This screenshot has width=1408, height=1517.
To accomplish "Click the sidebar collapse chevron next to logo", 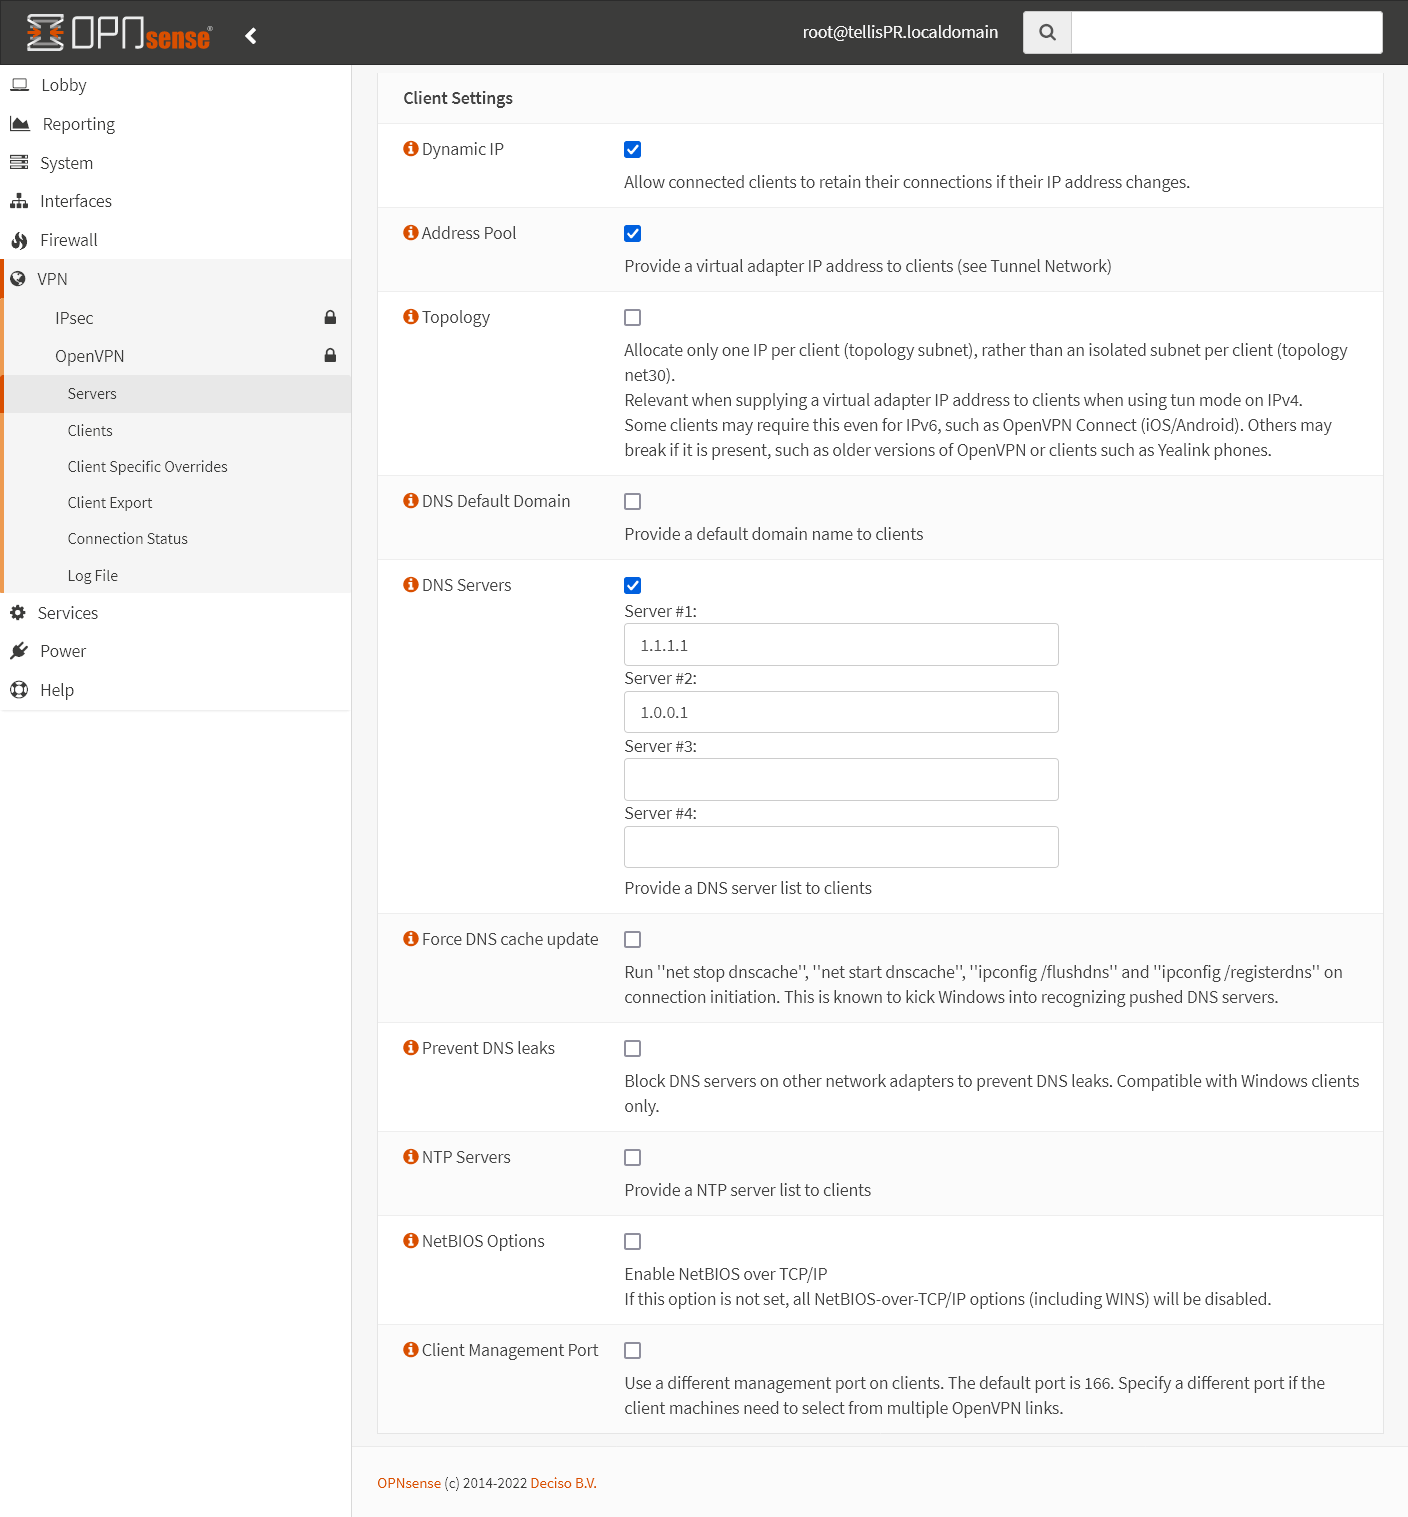I will point(250,34).
